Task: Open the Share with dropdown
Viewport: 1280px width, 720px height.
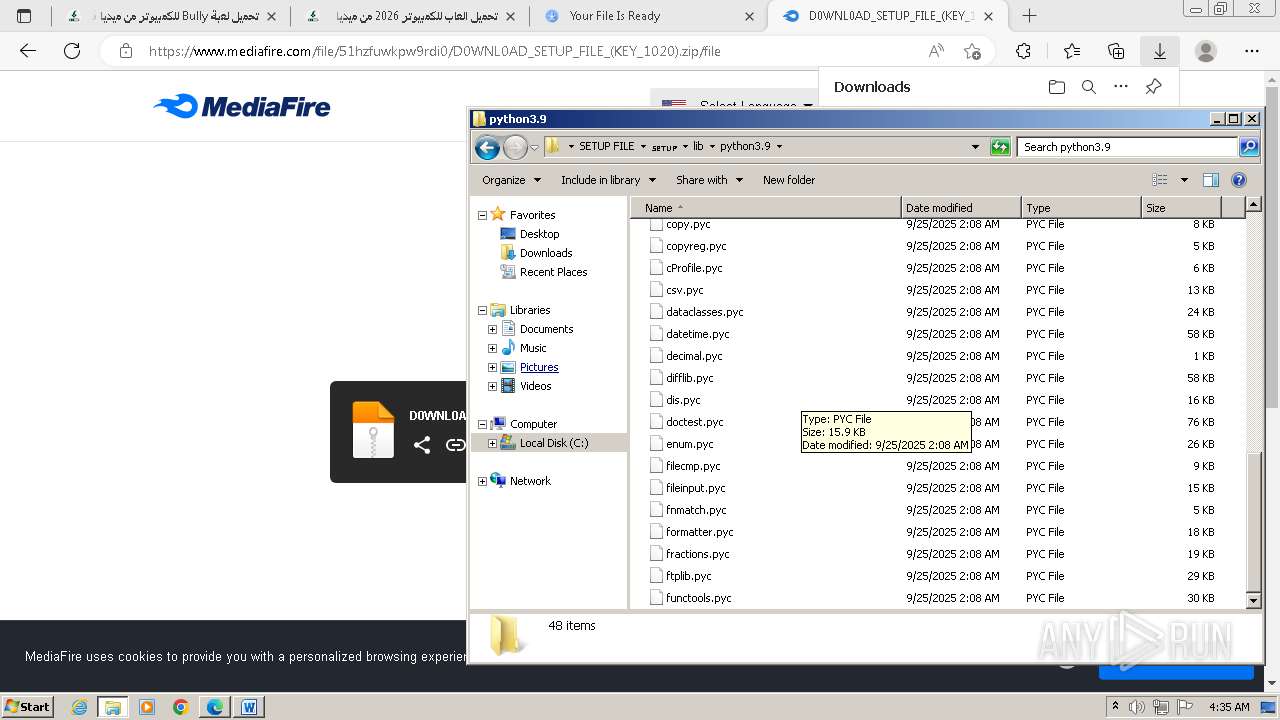Action: [x=710, y=180]
